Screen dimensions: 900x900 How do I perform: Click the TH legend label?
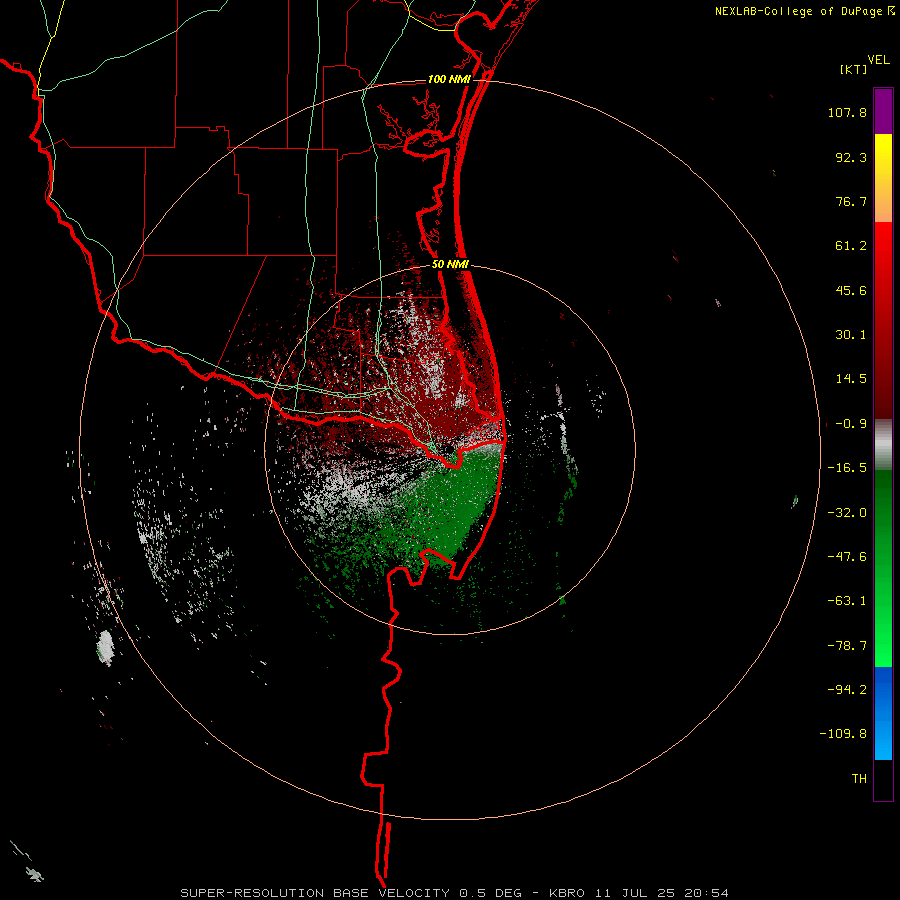[859, 779]
